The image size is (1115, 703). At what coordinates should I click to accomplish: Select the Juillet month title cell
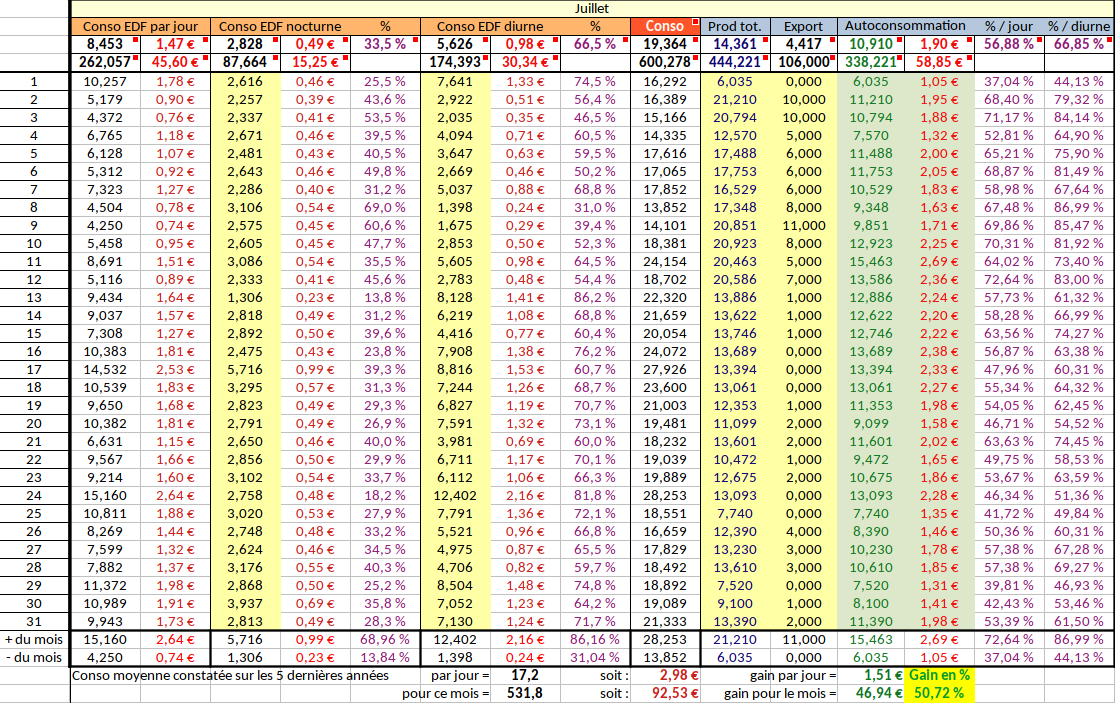tap(592, 8)
